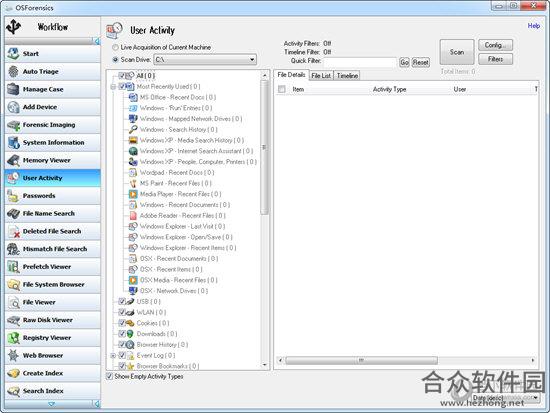Click the results horizontal scrollbar thumb
Screen dimensions: 550x413
(361, 360)
